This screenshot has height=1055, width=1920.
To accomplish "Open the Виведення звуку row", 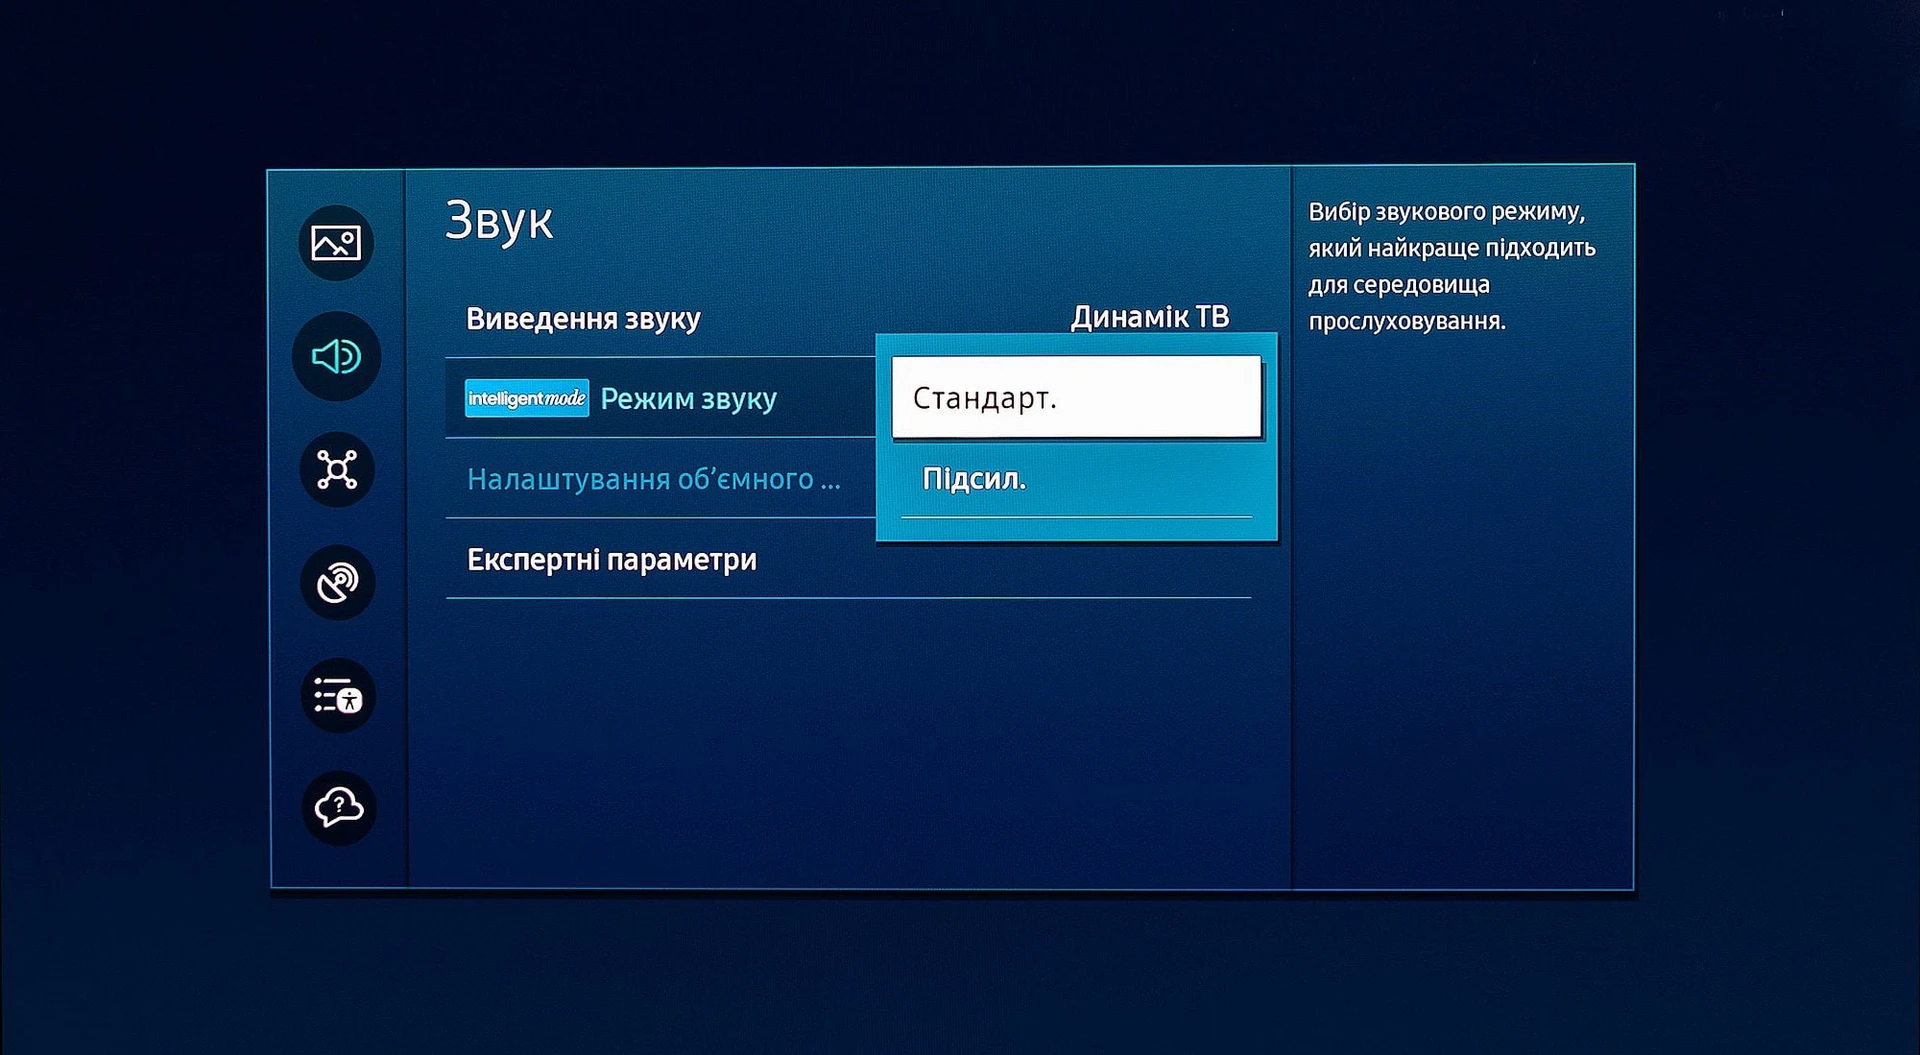I will tap(848, 318).
